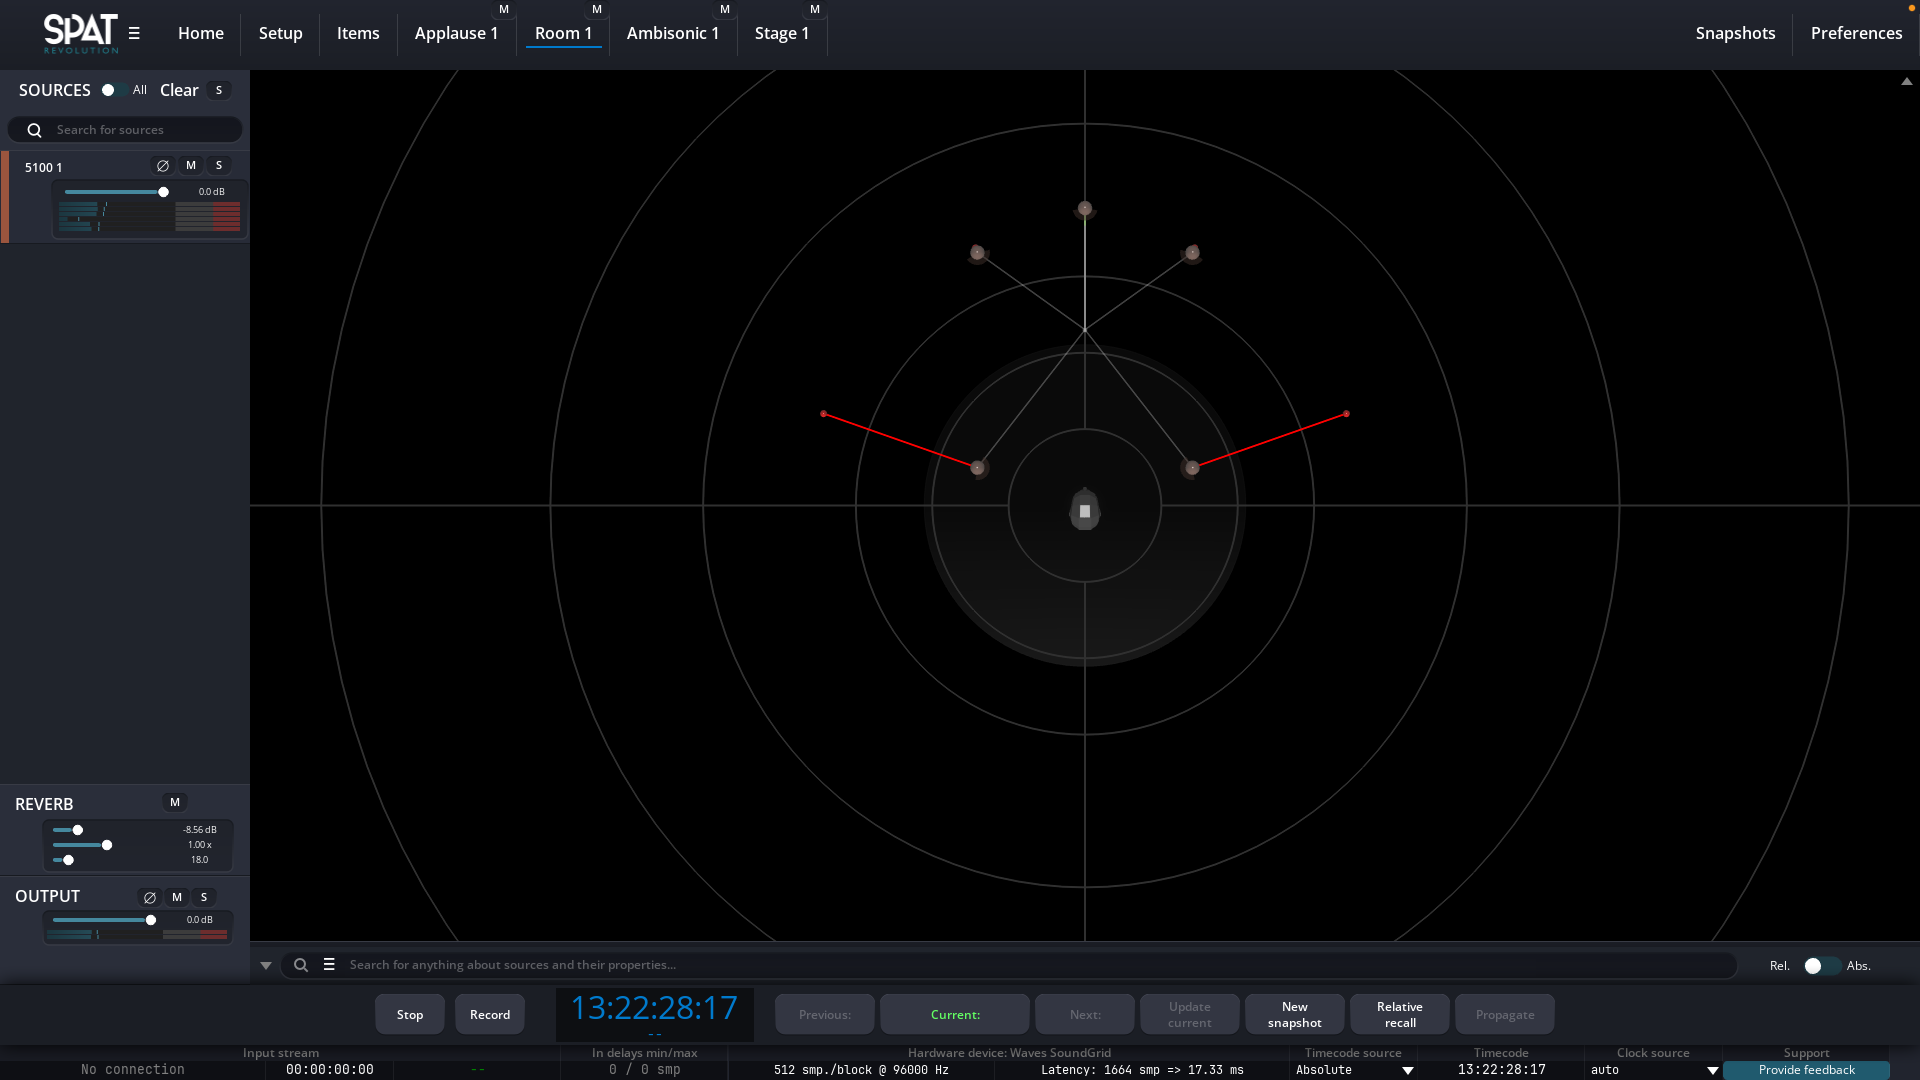Select source row 5100 1
This screenshot has width=1920, height=1080.
pyautogui.click(x=125, y=197)
